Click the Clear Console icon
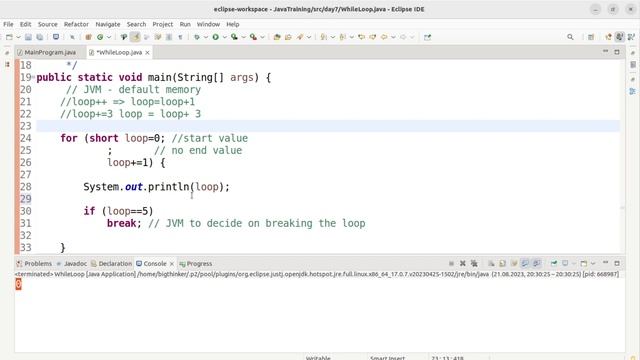Image resolution: width=640 pixels, height=360 pixels. coord(491,264)
